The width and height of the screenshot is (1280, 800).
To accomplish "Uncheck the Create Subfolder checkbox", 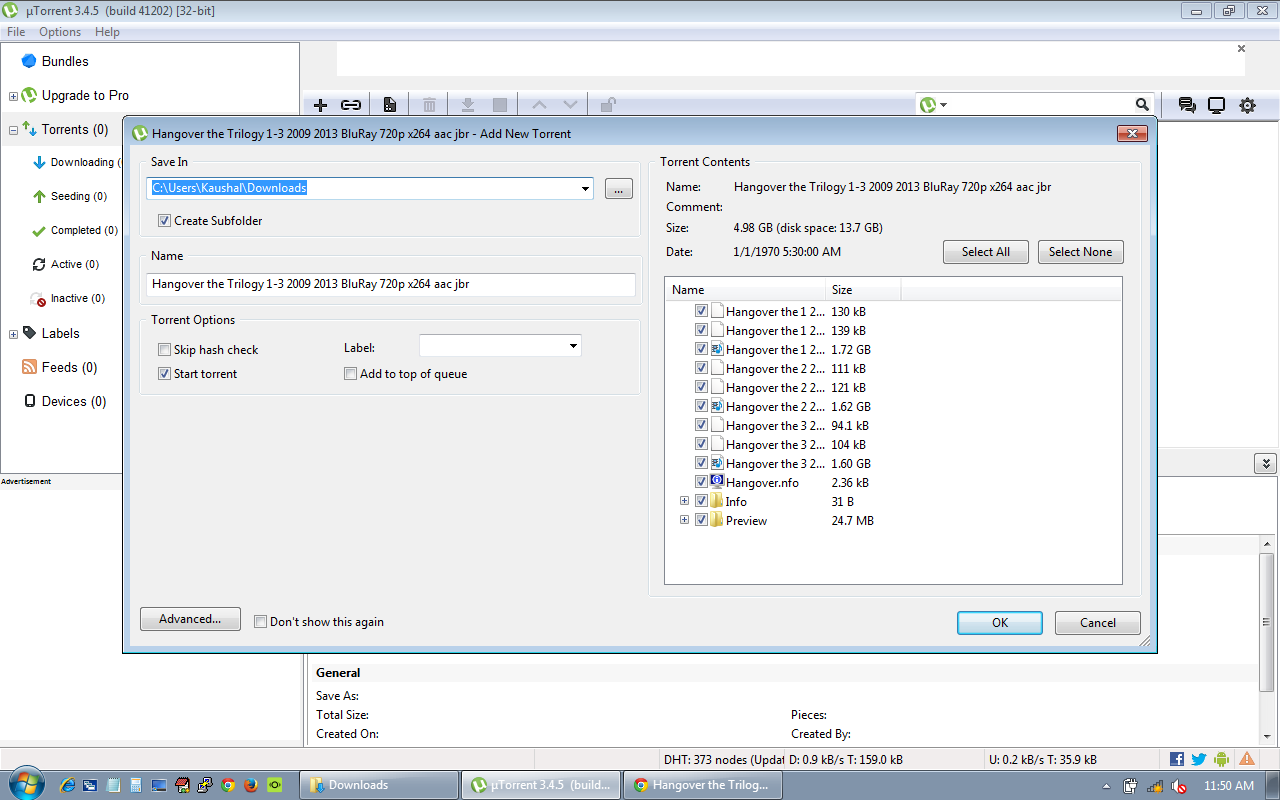I will click(164, 221).
